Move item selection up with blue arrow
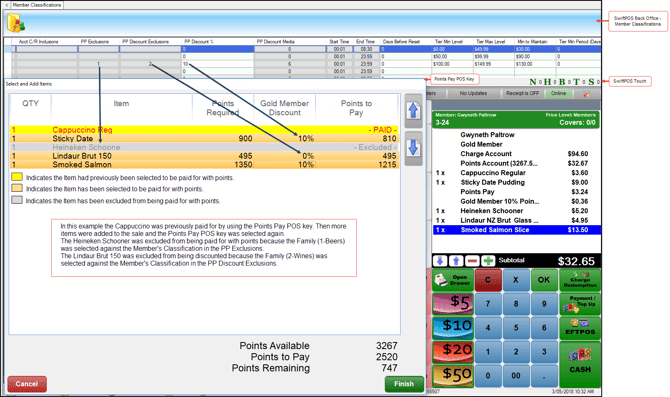The height and width of the screenshot is (397, 670). pyautogui.click(x=413, y=111)
